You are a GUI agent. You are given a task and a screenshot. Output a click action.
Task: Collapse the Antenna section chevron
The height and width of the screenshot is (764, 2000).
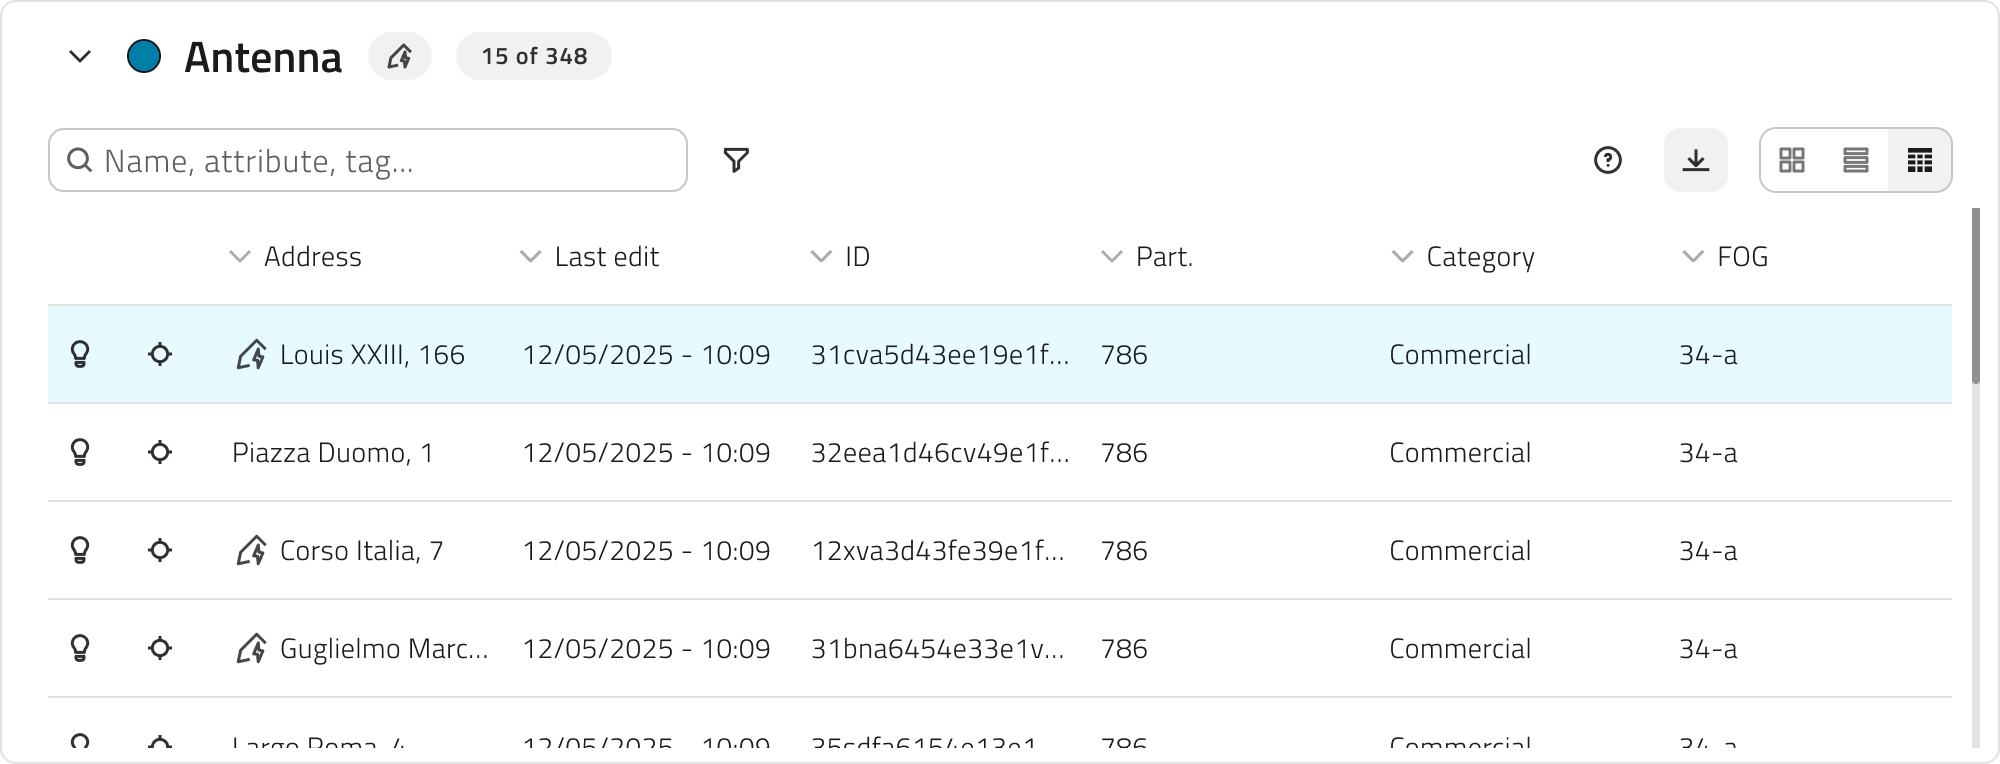80,57
